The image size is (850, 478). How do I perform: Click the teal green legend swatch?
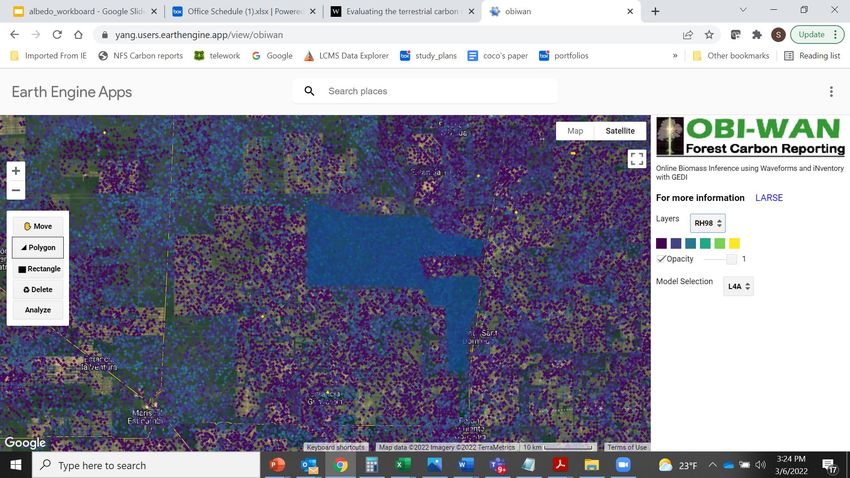point(705,243)
